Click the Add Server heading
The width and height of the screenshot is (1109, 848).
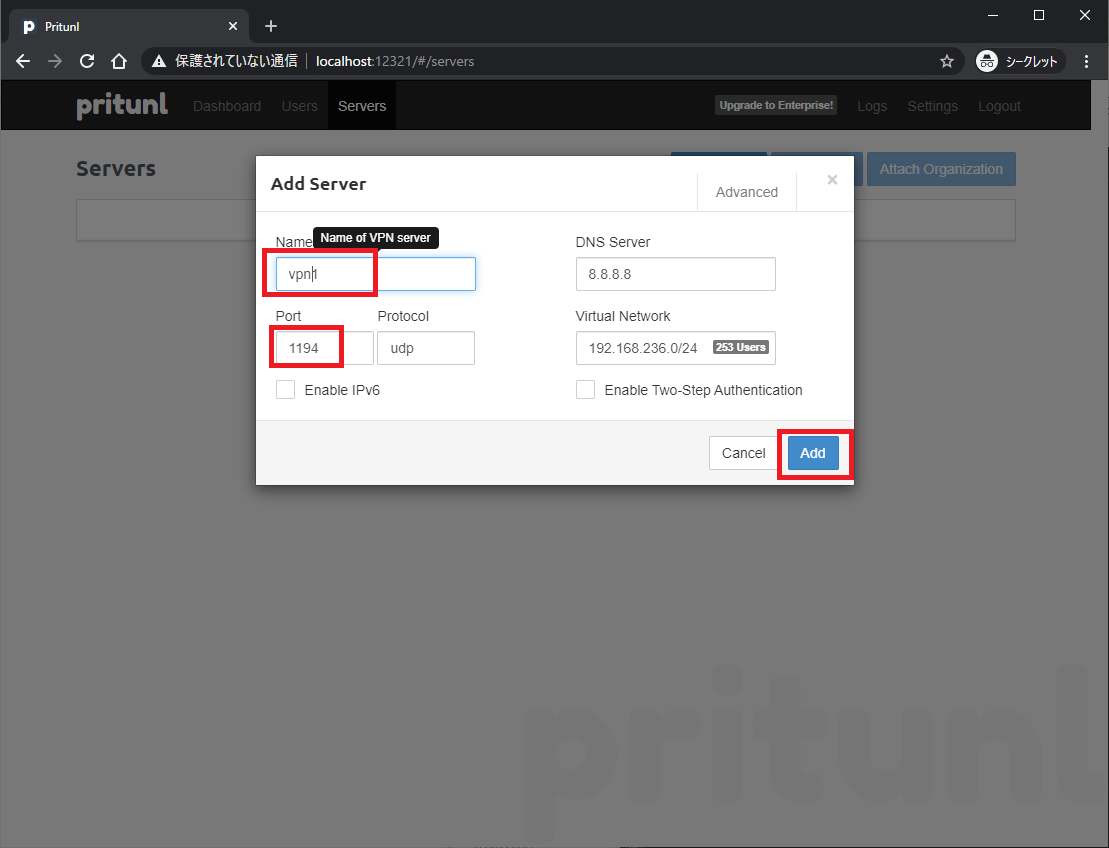point(318,184)
